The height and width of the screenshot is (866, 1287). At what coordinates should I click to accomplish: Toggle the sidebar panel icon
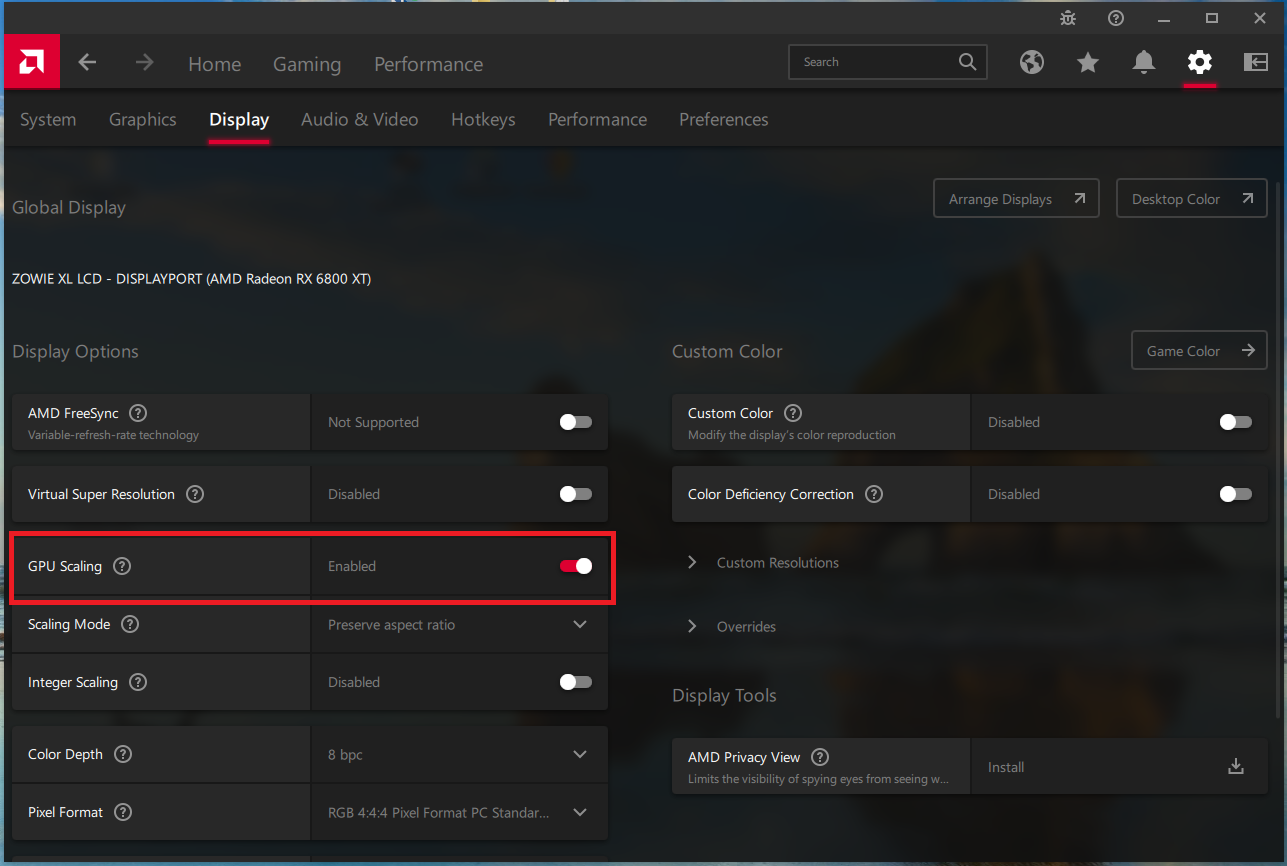point(1256,63)
